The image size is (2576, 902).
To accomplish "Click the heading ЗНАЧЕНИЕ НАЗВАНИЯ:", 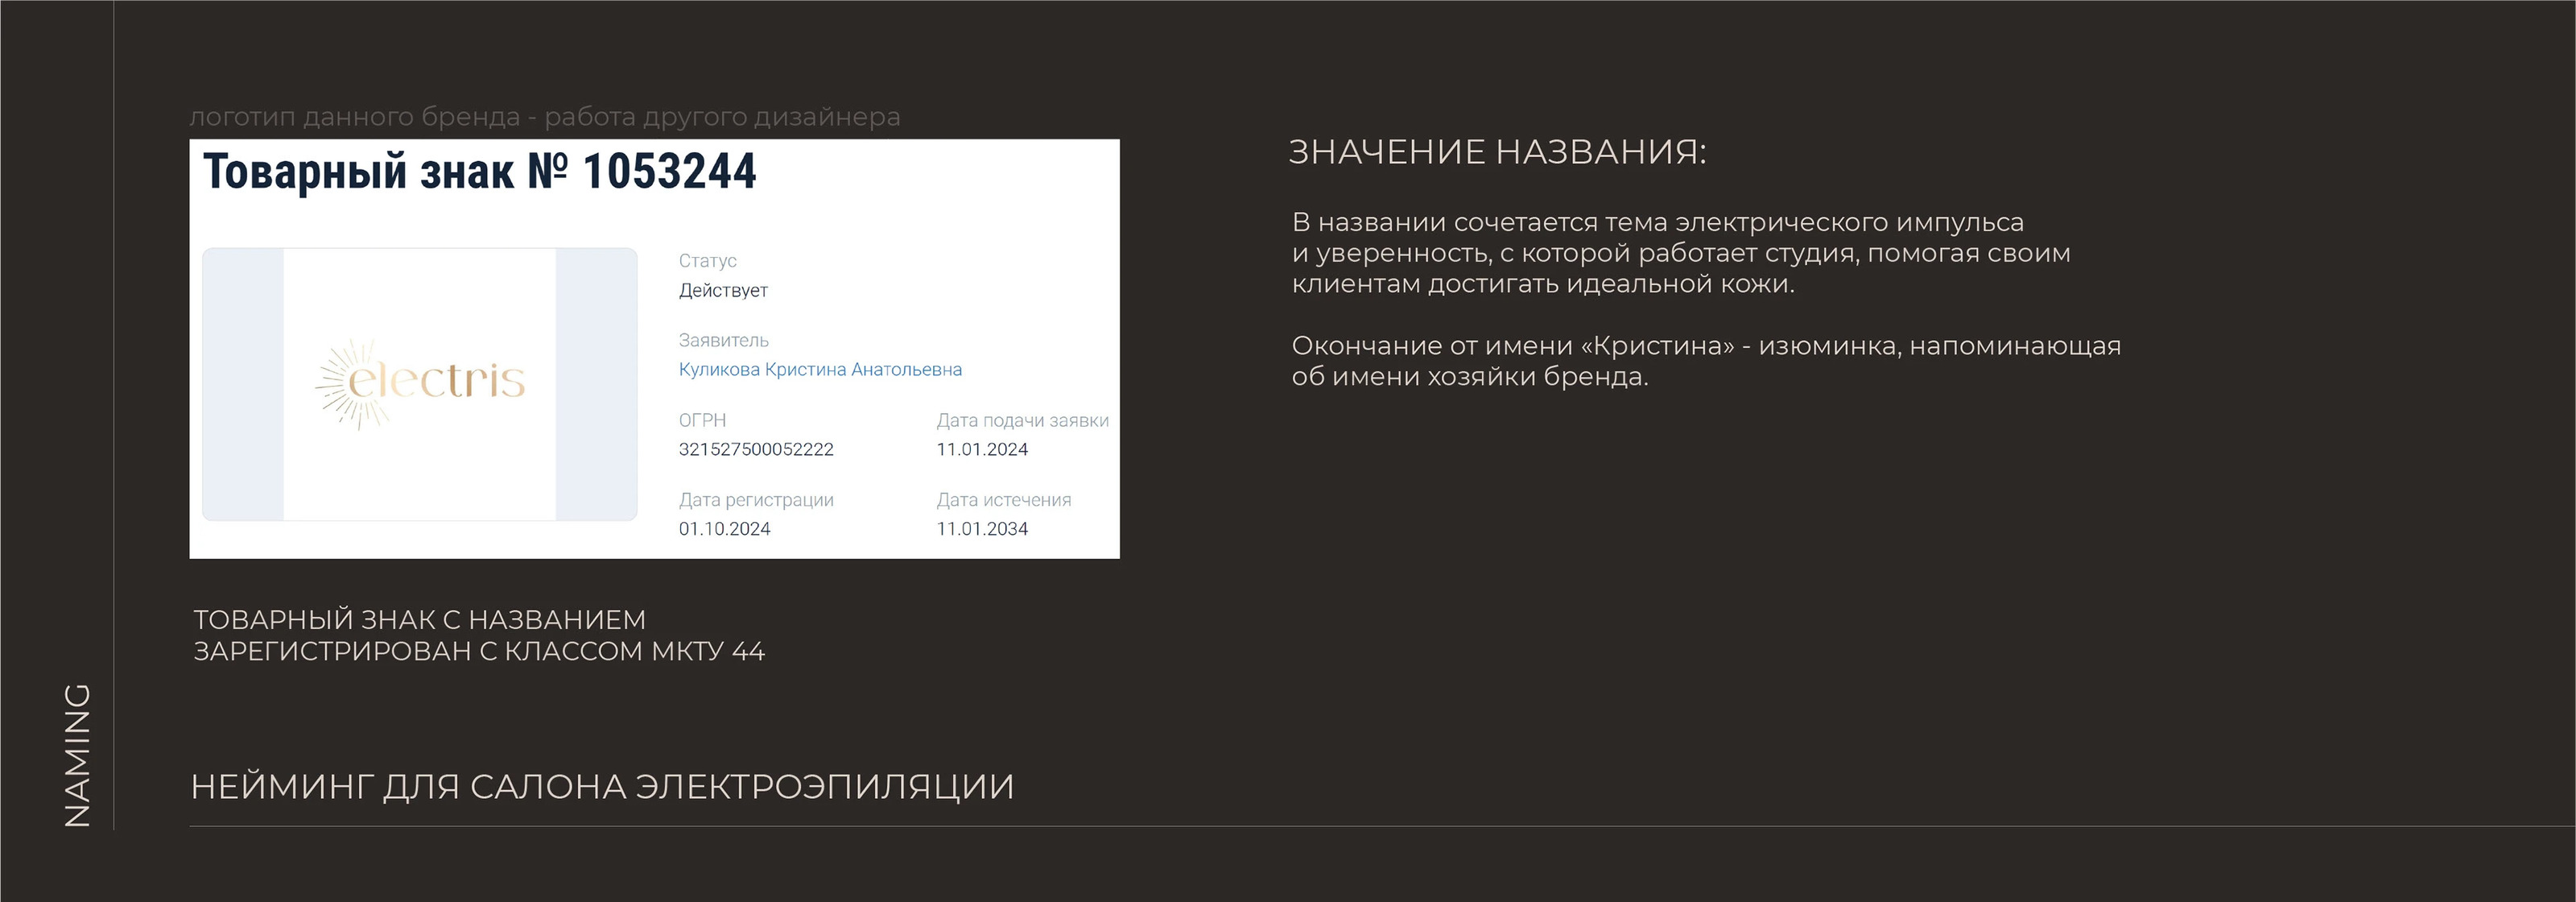I will [x=1497, y=152].
